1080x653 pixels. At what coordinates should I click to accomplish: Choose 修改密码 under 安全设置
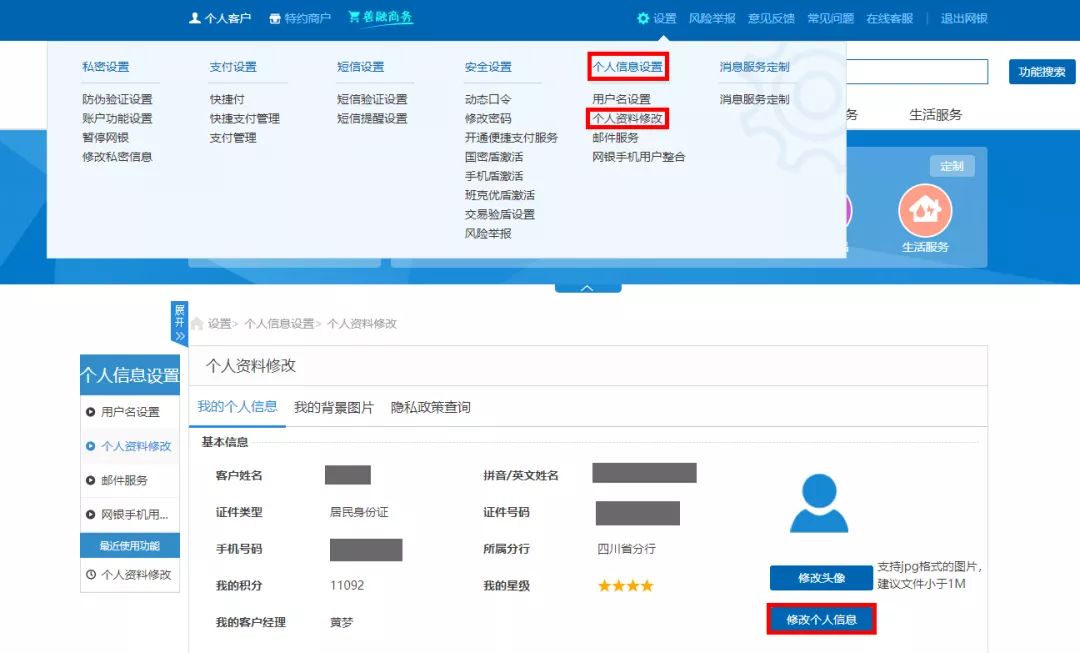click(487, 118)
